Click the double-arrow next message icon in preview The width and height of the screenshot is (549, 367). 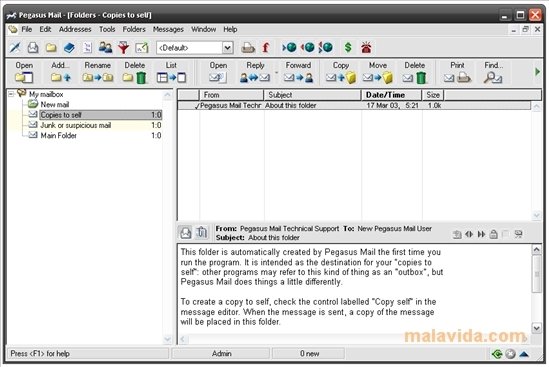[481, 234]
